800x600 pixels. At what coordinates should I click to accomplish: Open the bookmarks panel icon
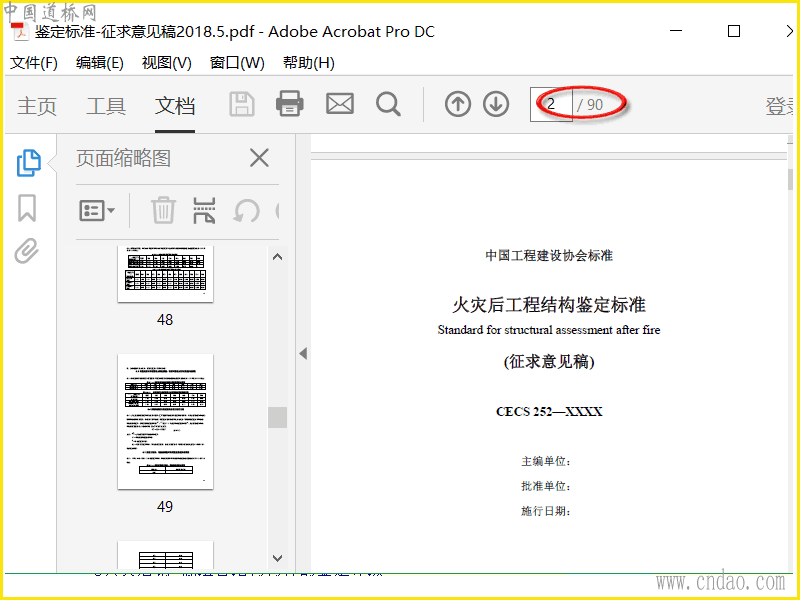pyautogui.click(x=27, y=208)
